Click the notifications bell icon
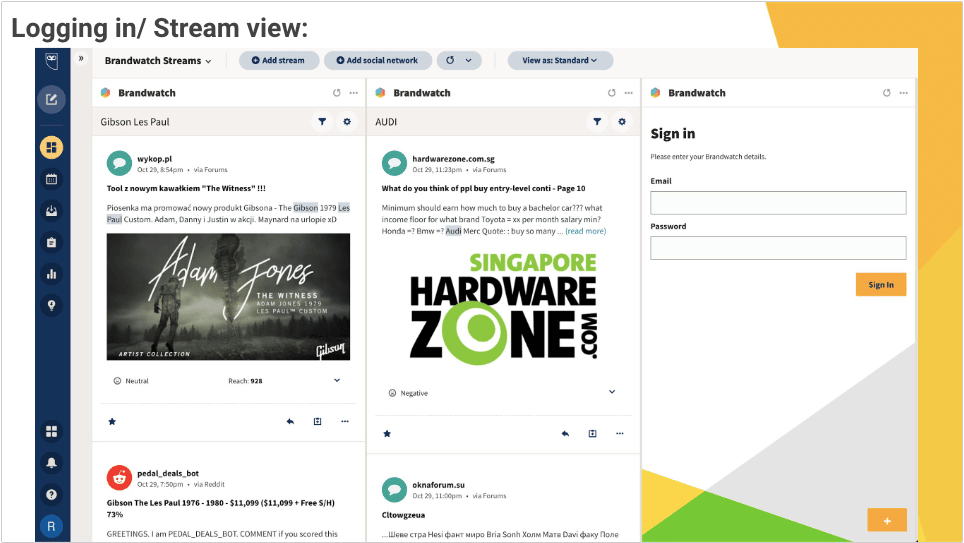 point(52,462)
